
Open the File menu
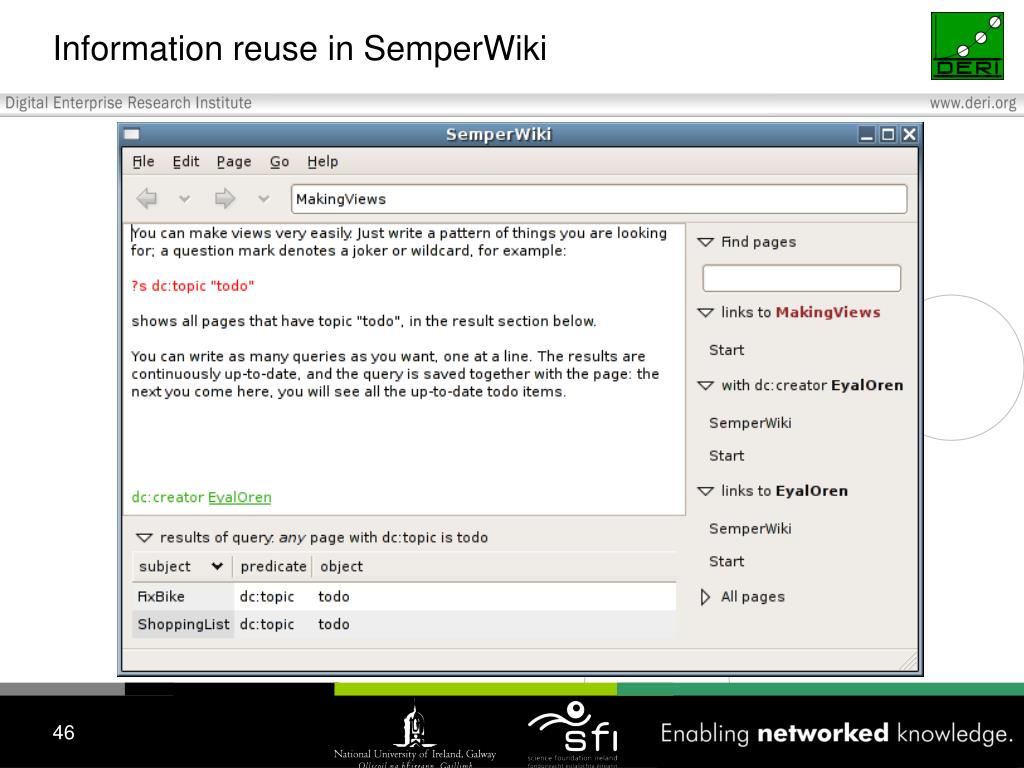[143, 161]
